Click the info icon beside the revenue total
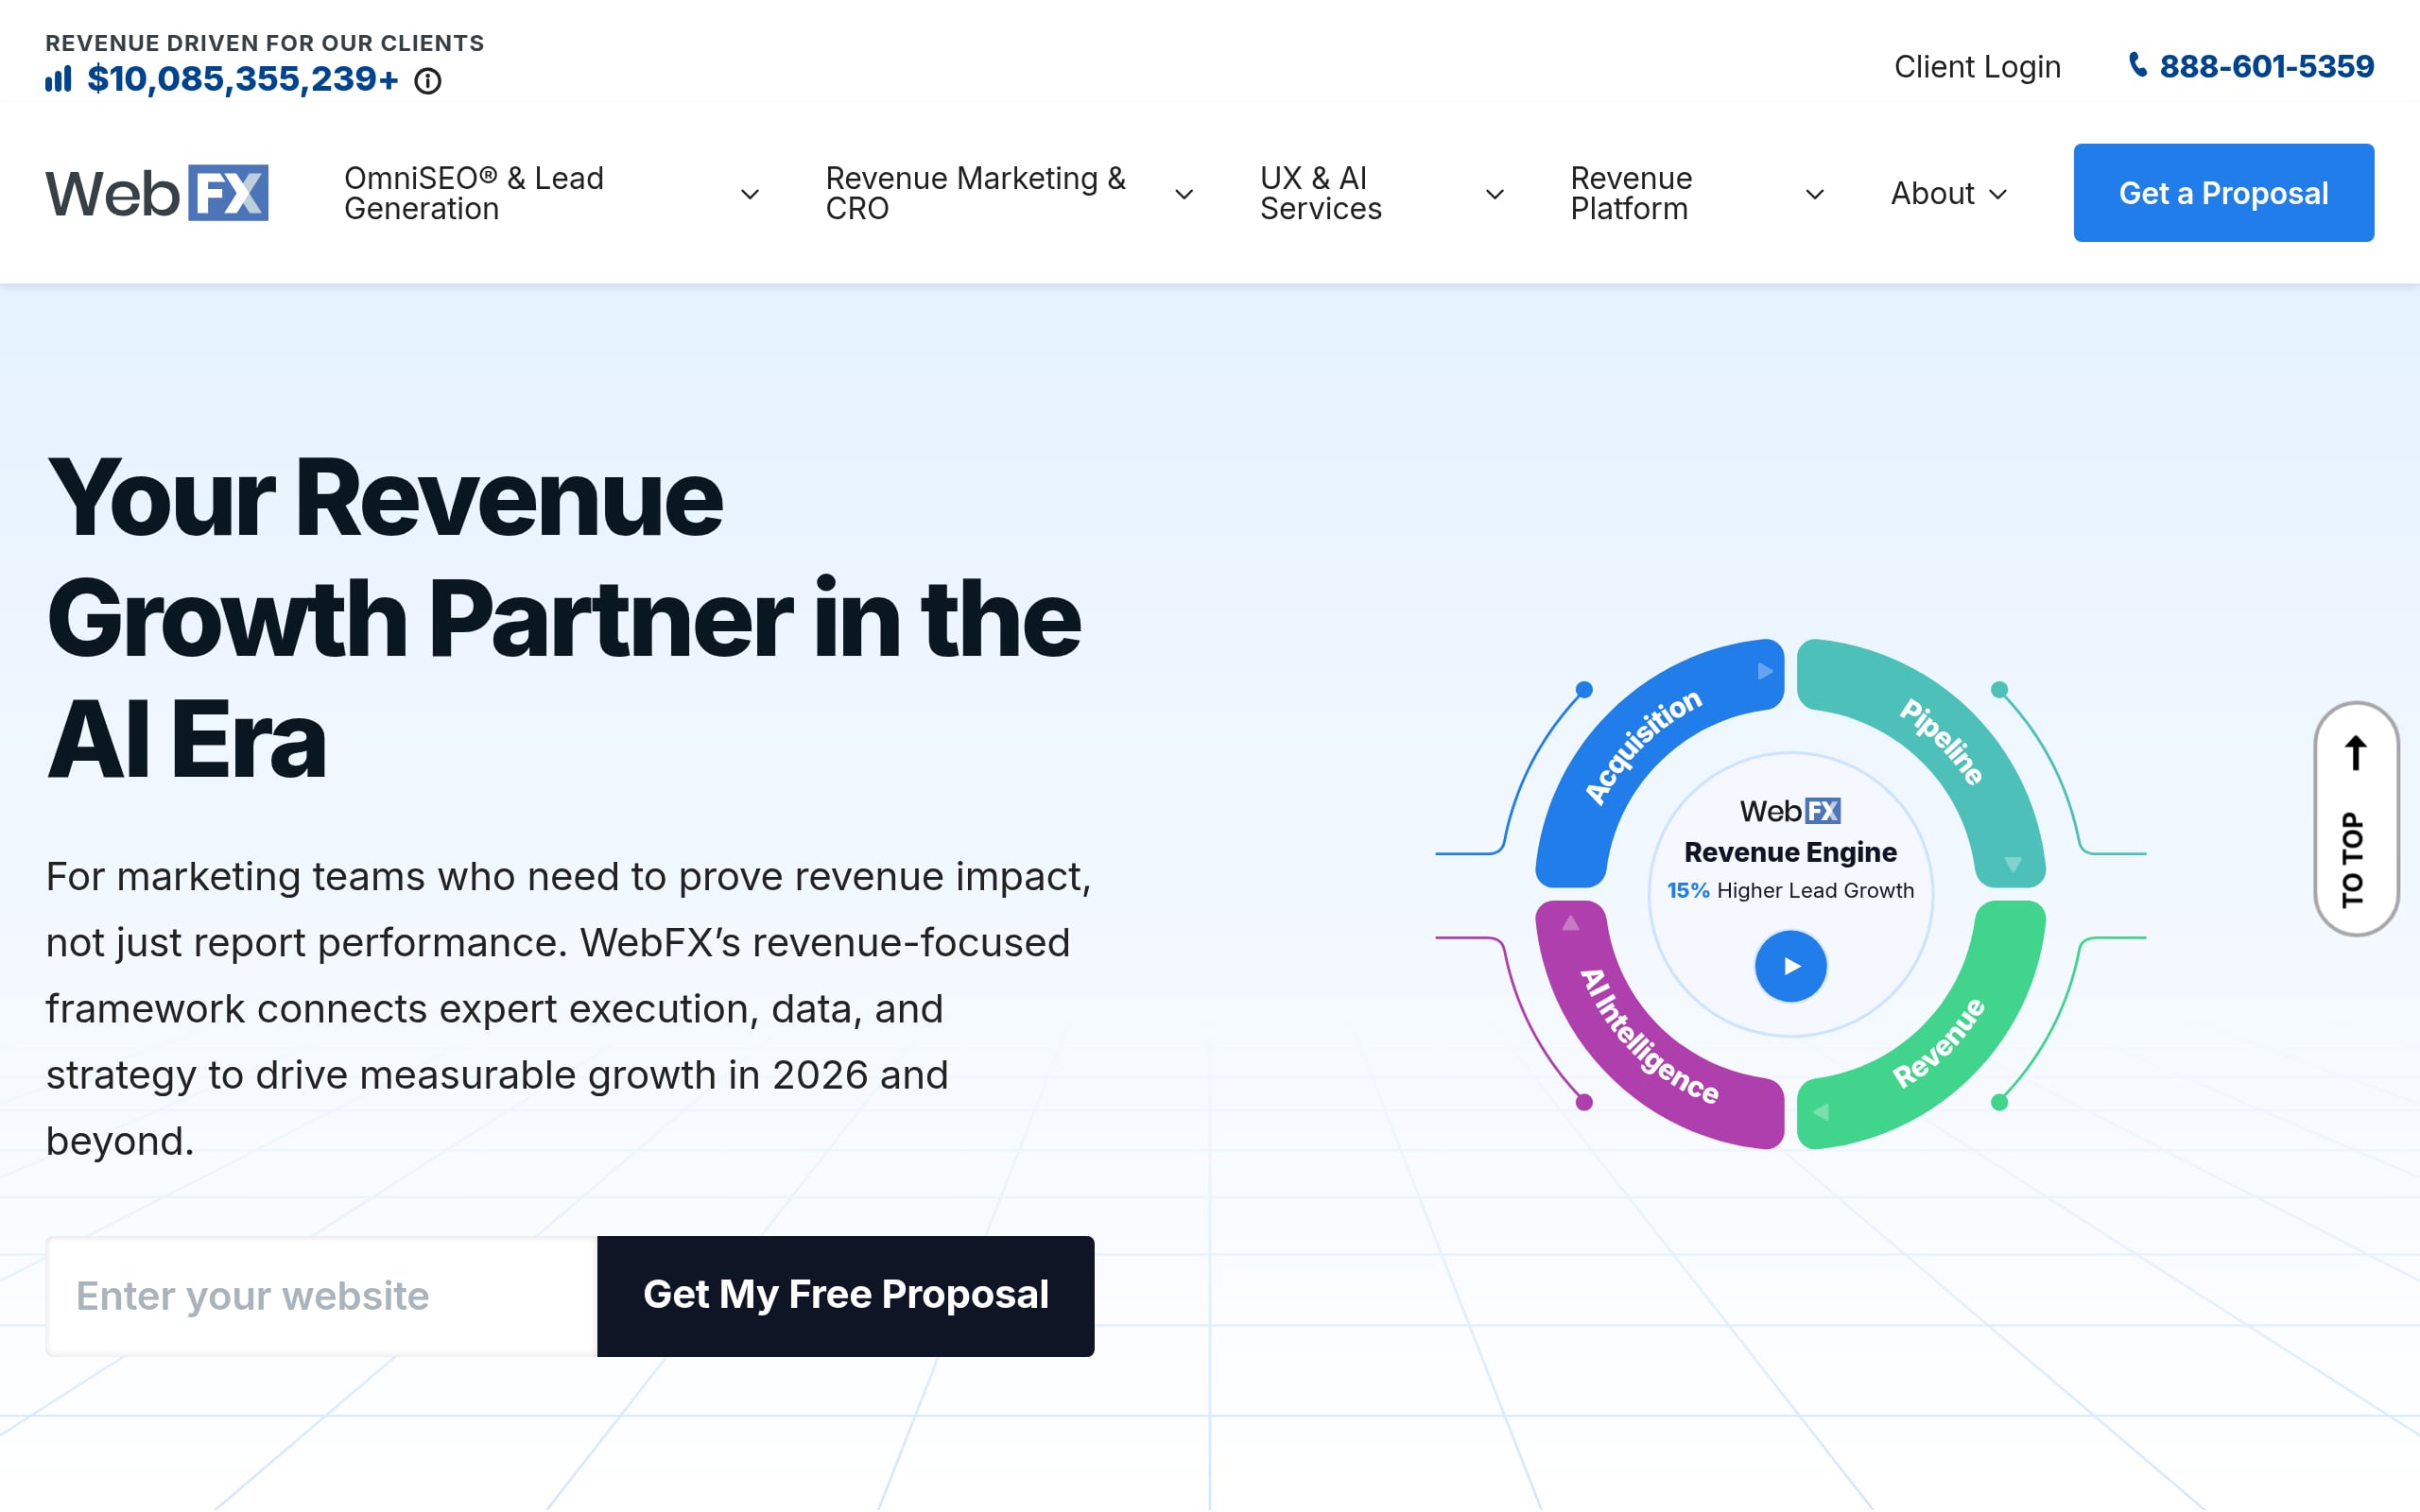Viewport: 2420px width, 1512px height. click(428, 81)
